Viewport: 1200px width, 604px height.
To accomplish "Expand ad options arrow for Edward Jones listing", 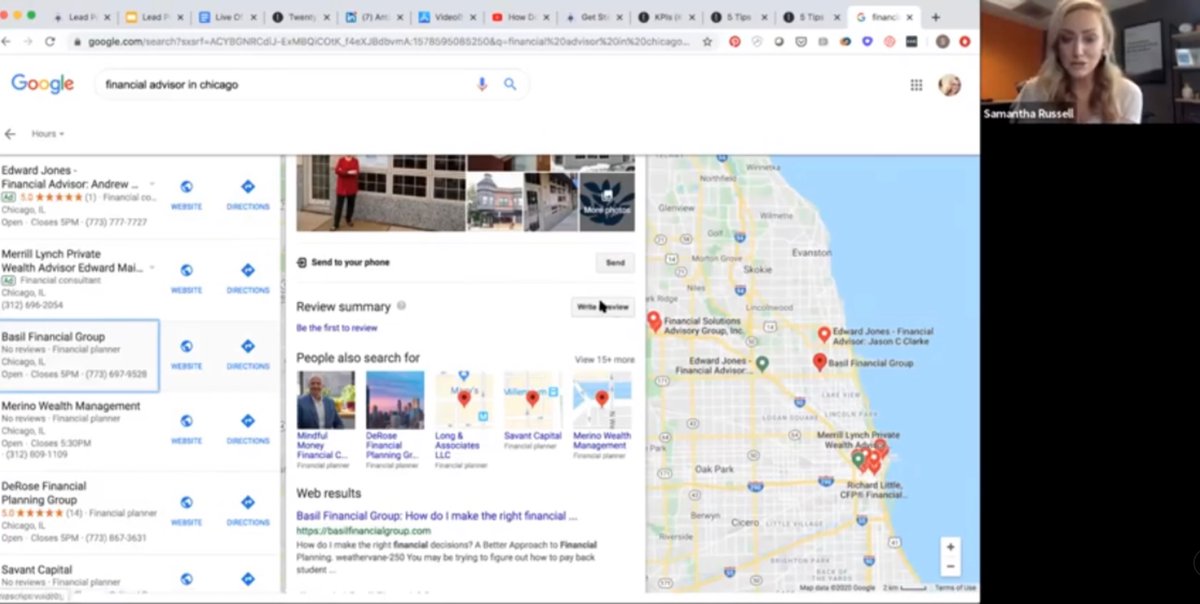I will coord(152,184).
